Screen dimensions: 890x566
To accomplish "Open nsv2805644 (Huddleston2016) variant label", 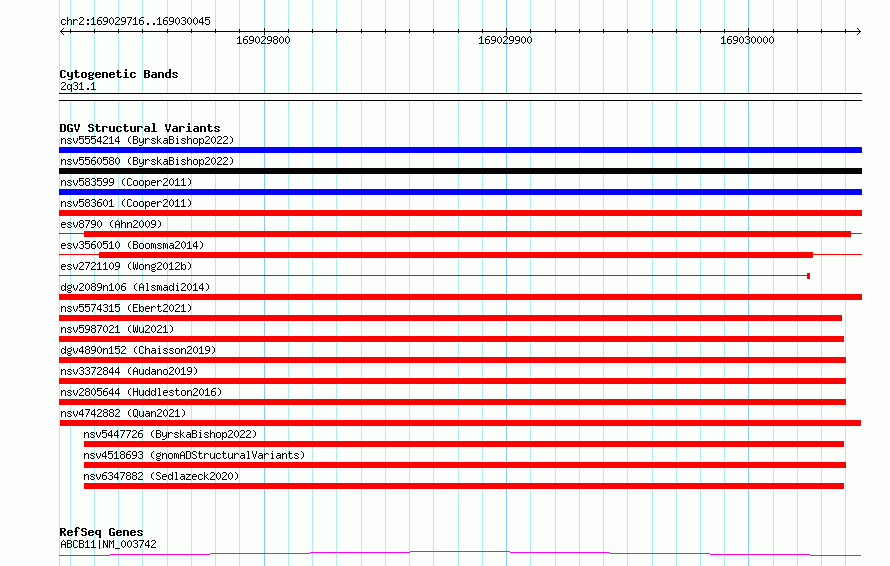I will pos(141,392).
